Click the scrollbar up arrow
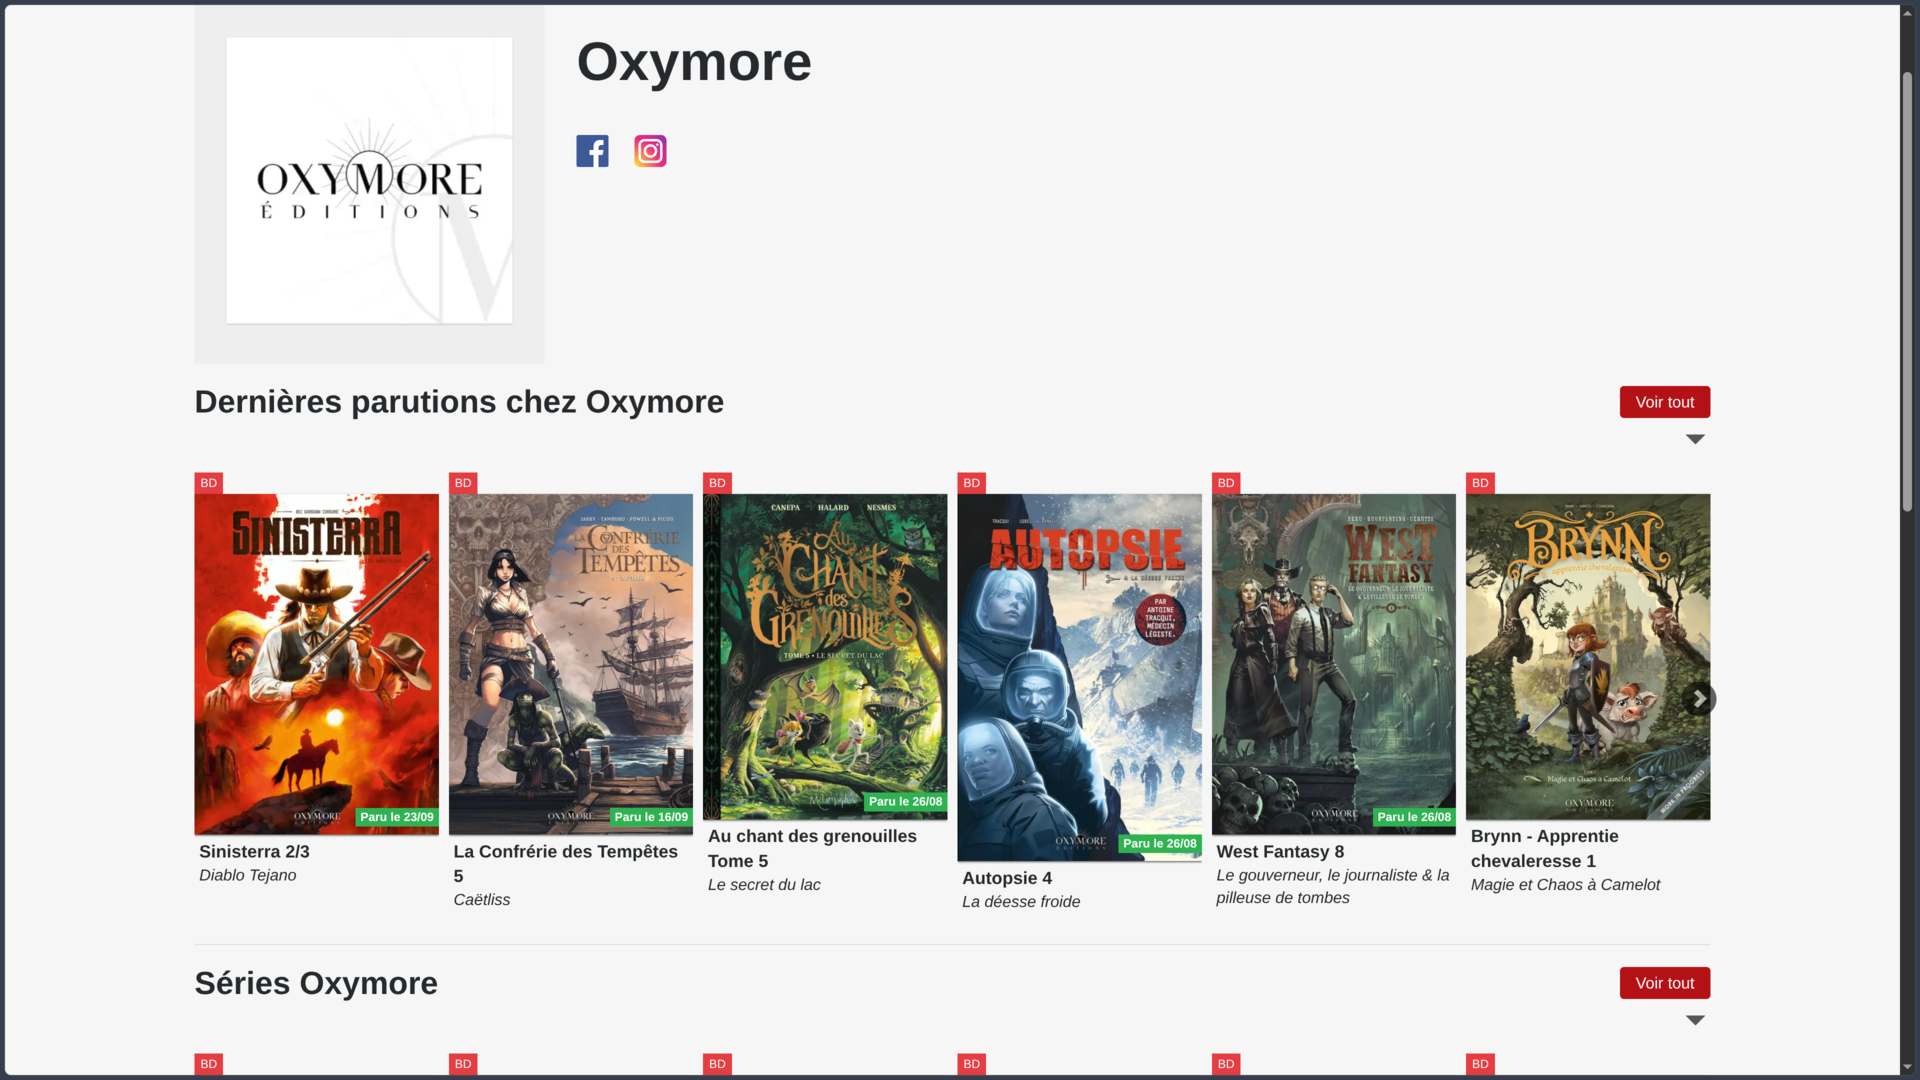The height and width of the screenshot is (1080, 1920). tap(1907, 12)
